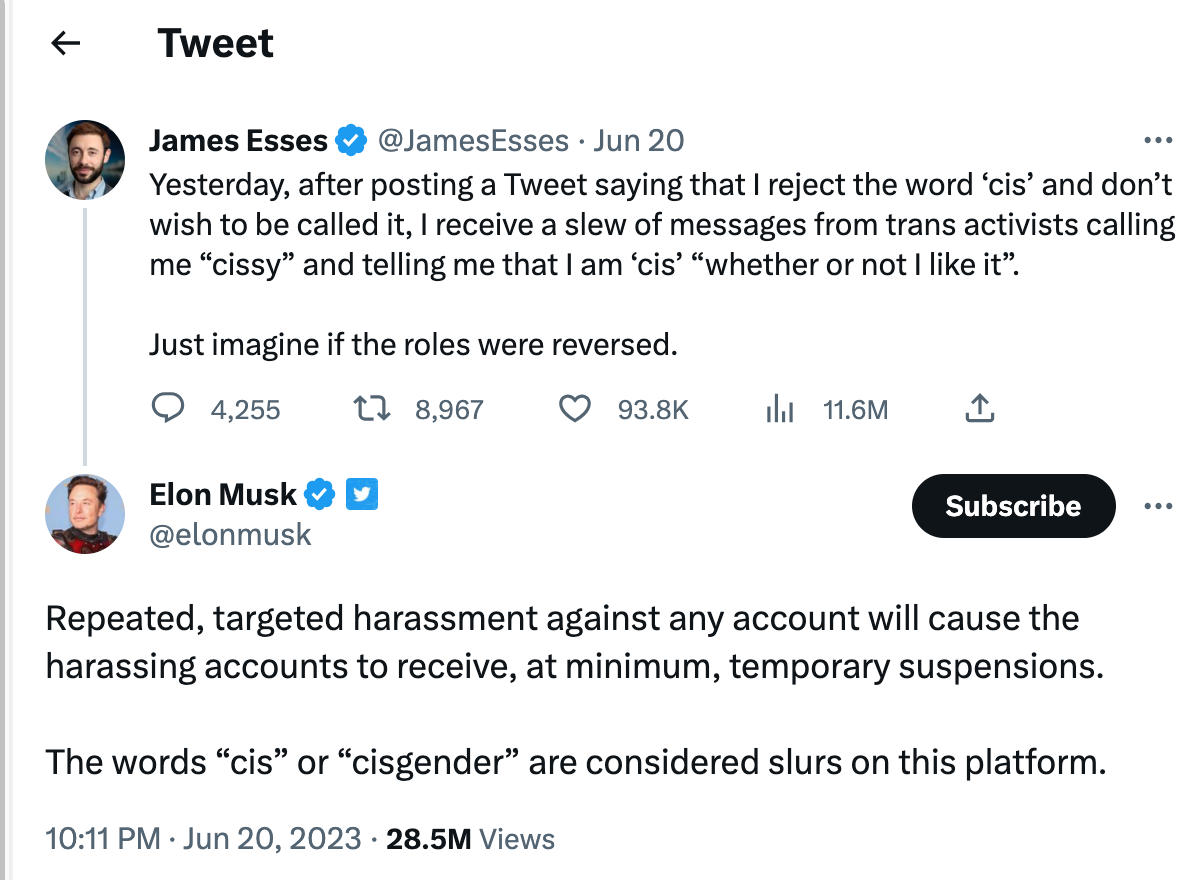This screenshot has height=880, width=1204.
Task: Open more options on James Esses tweet
Action: click(x=1157, y=140)
